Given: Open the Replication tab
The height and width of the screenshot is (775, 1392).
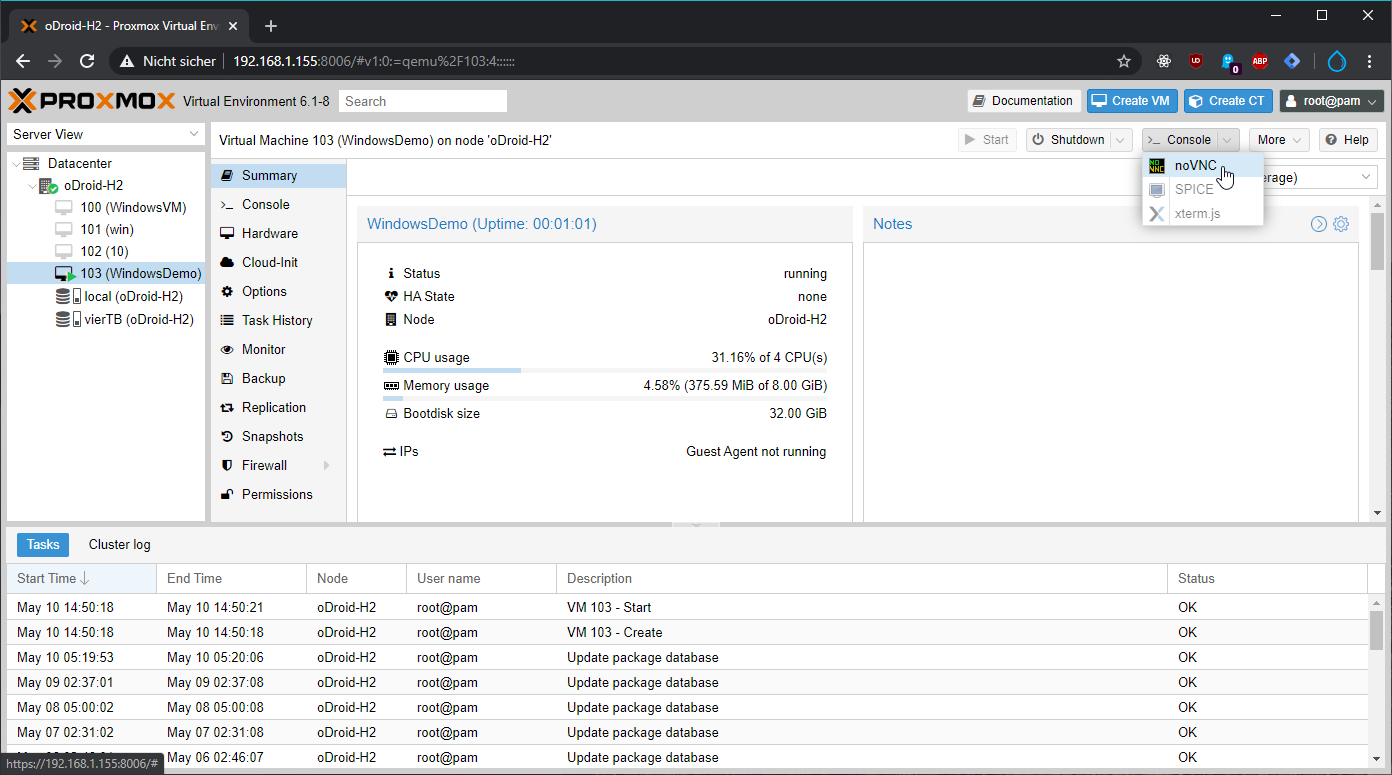Looking at the screenshot, I should click(278, 407).
